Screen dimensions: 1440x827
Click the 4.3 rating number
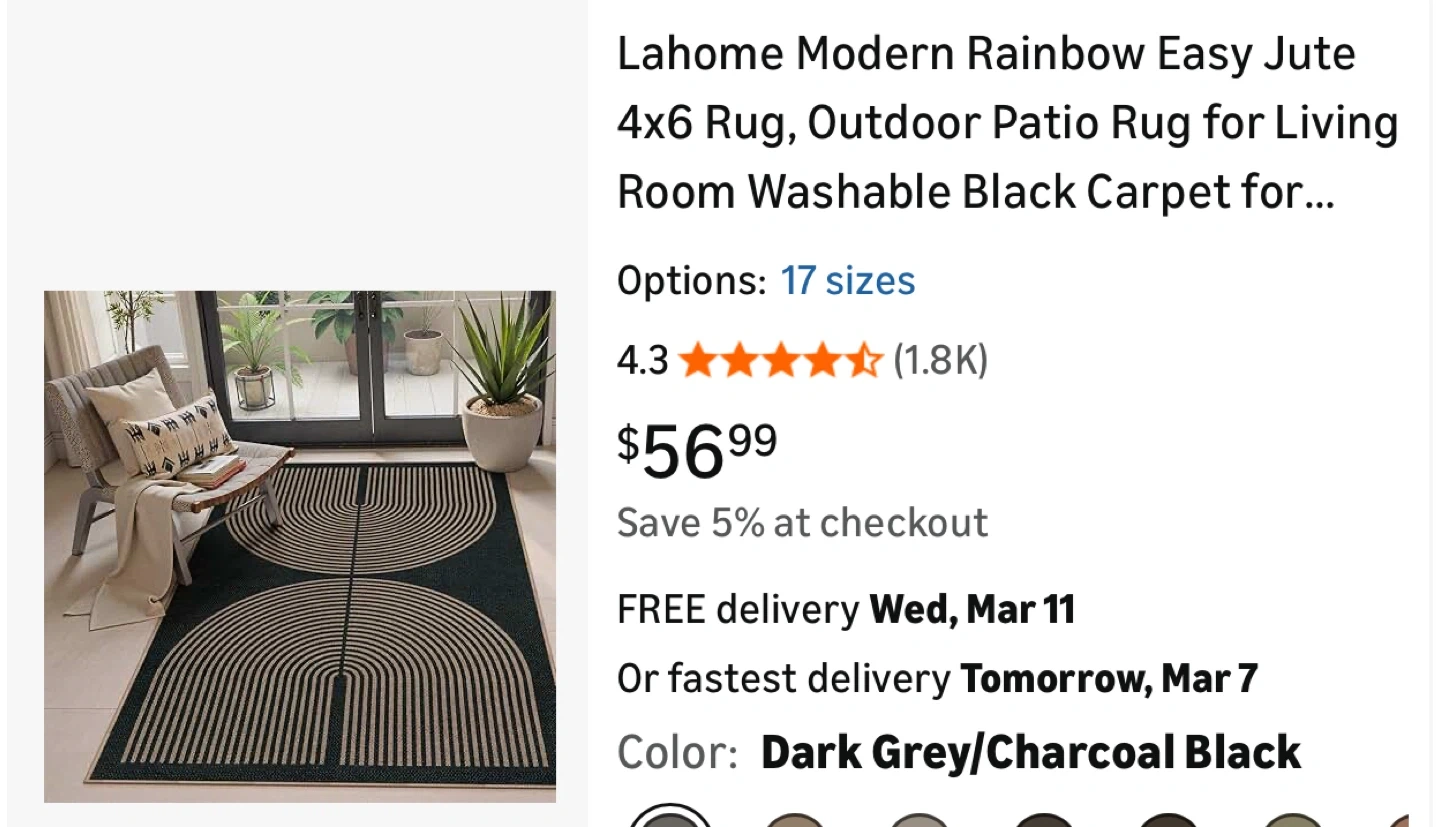(642, 360)
